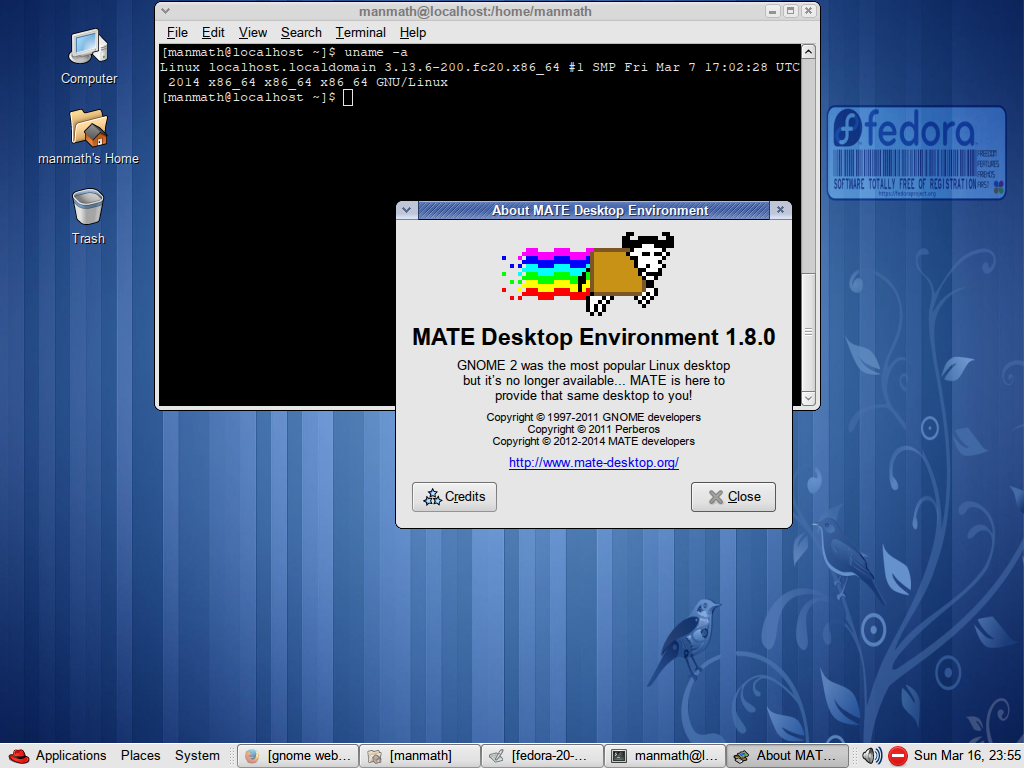This screenshot has height=768, width=1024.
Task: Click the Nyan GNU mascot image in the About dialog
Action: pyautogui.click(x=588, y=273)
